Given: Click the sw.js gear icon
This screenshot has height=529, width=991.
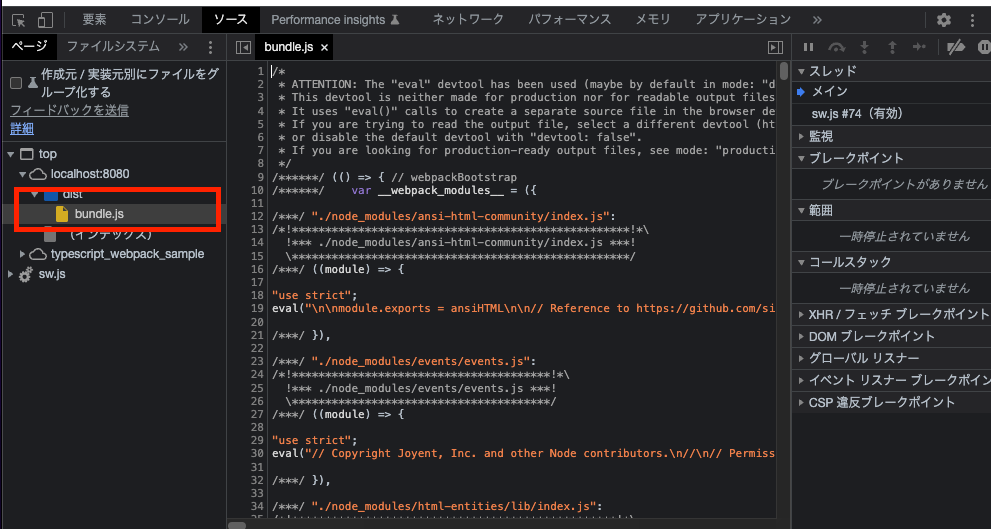Looking at the screenshot, I should click(26, 274).
